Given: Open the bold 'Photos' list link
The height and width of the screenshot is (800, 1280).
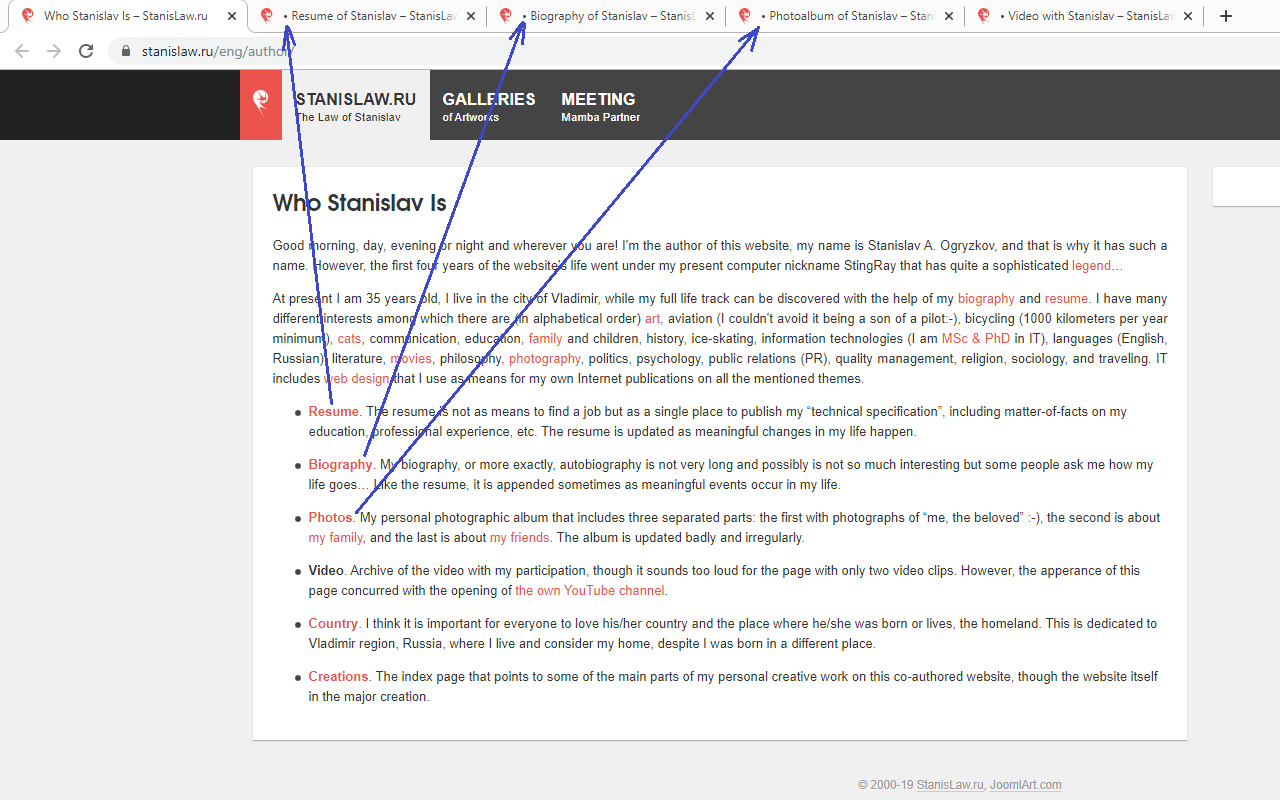Looking at the screenshot, I should tap(330, 518).
